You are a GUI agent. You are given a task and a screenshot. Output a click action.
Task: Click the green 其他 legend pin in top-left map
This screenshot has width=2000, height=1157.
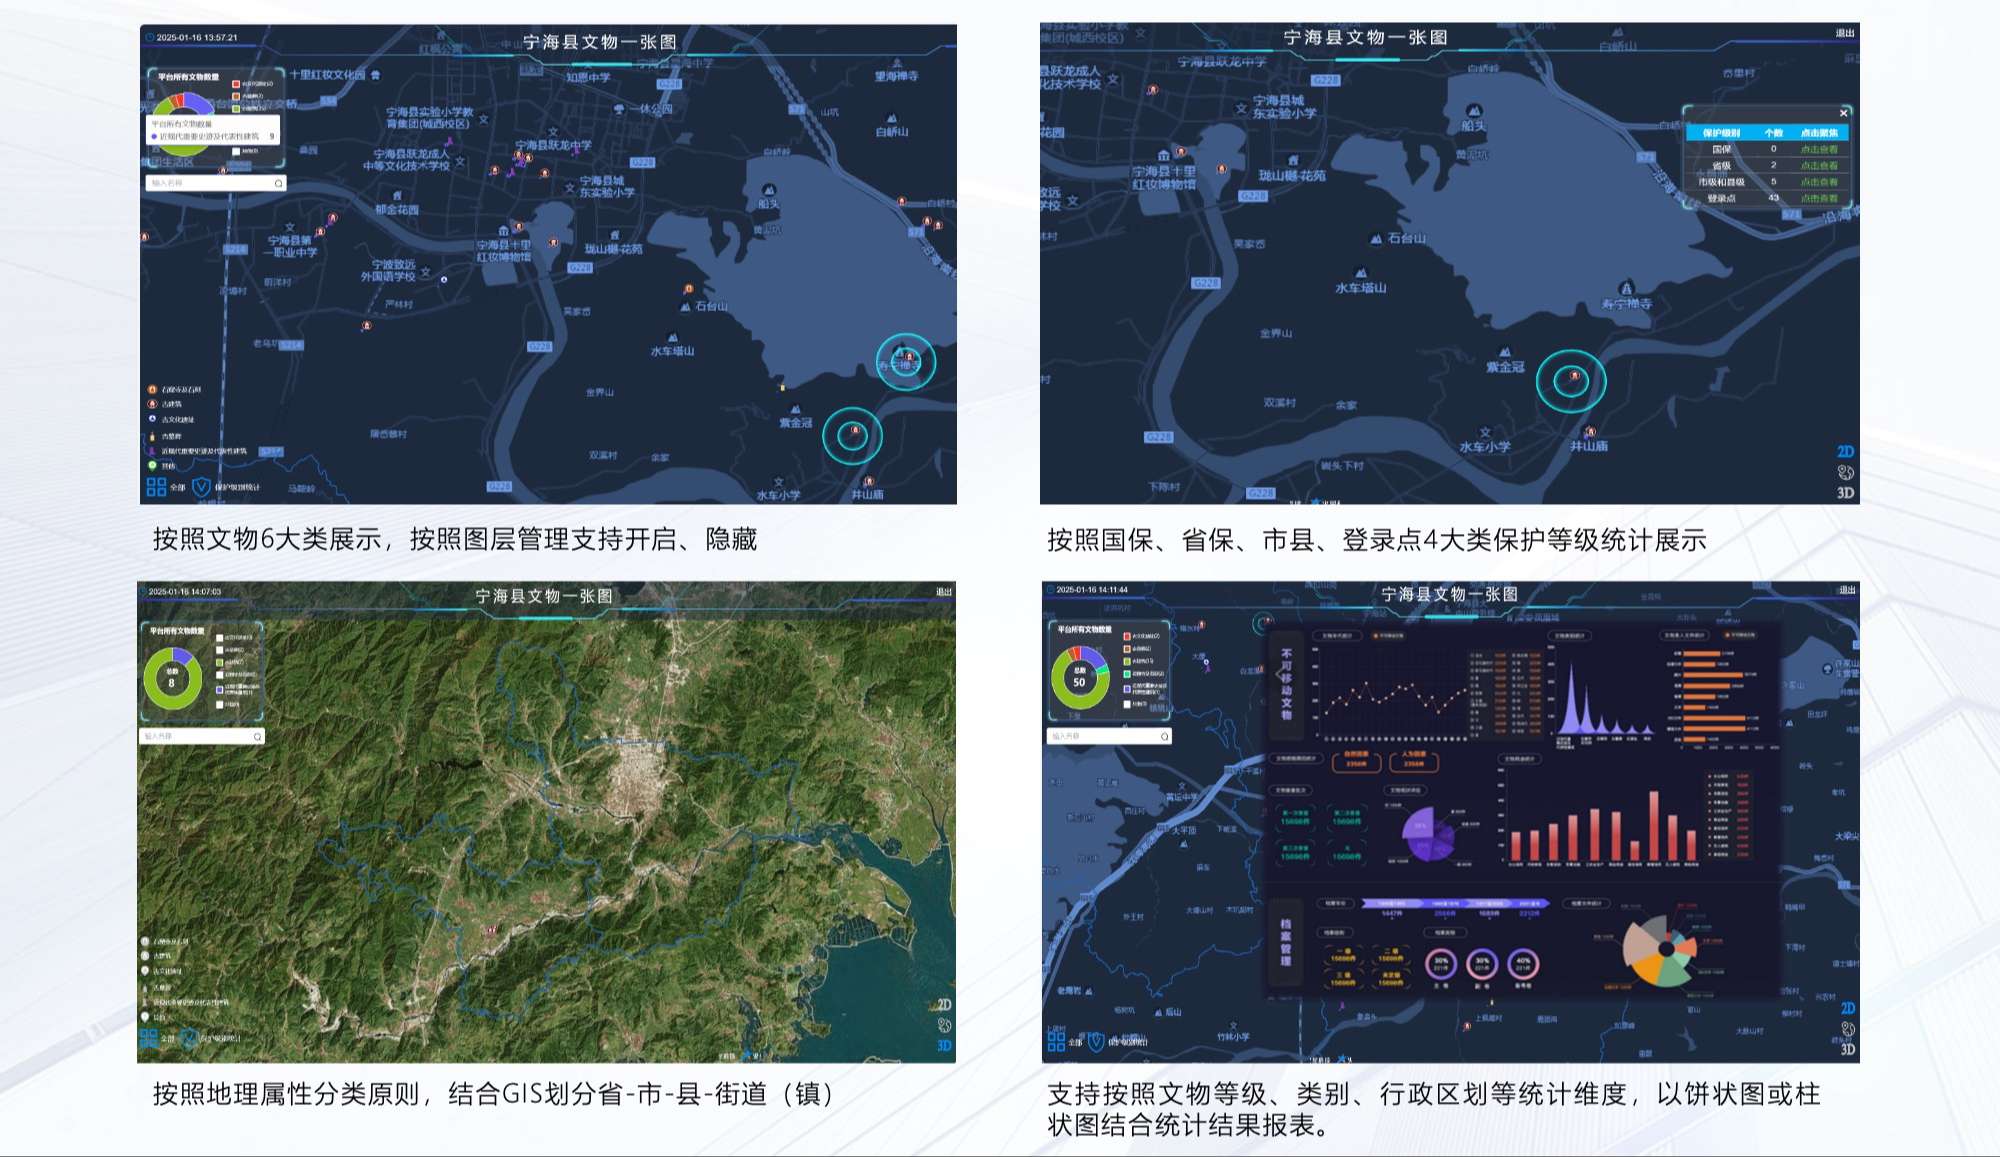click(x=153, y=465)
